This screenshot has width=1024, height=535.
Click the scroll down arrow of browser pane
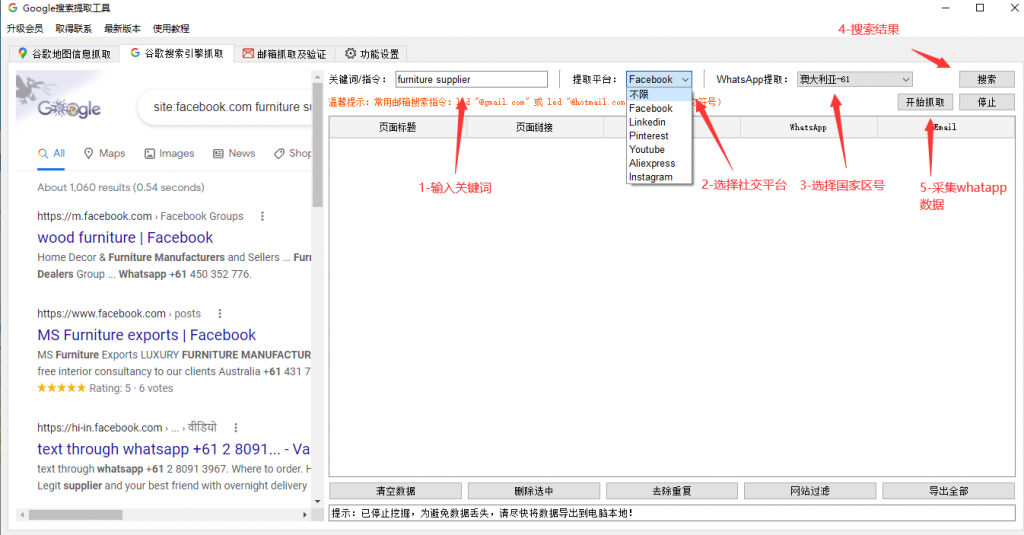click(317, 502)
